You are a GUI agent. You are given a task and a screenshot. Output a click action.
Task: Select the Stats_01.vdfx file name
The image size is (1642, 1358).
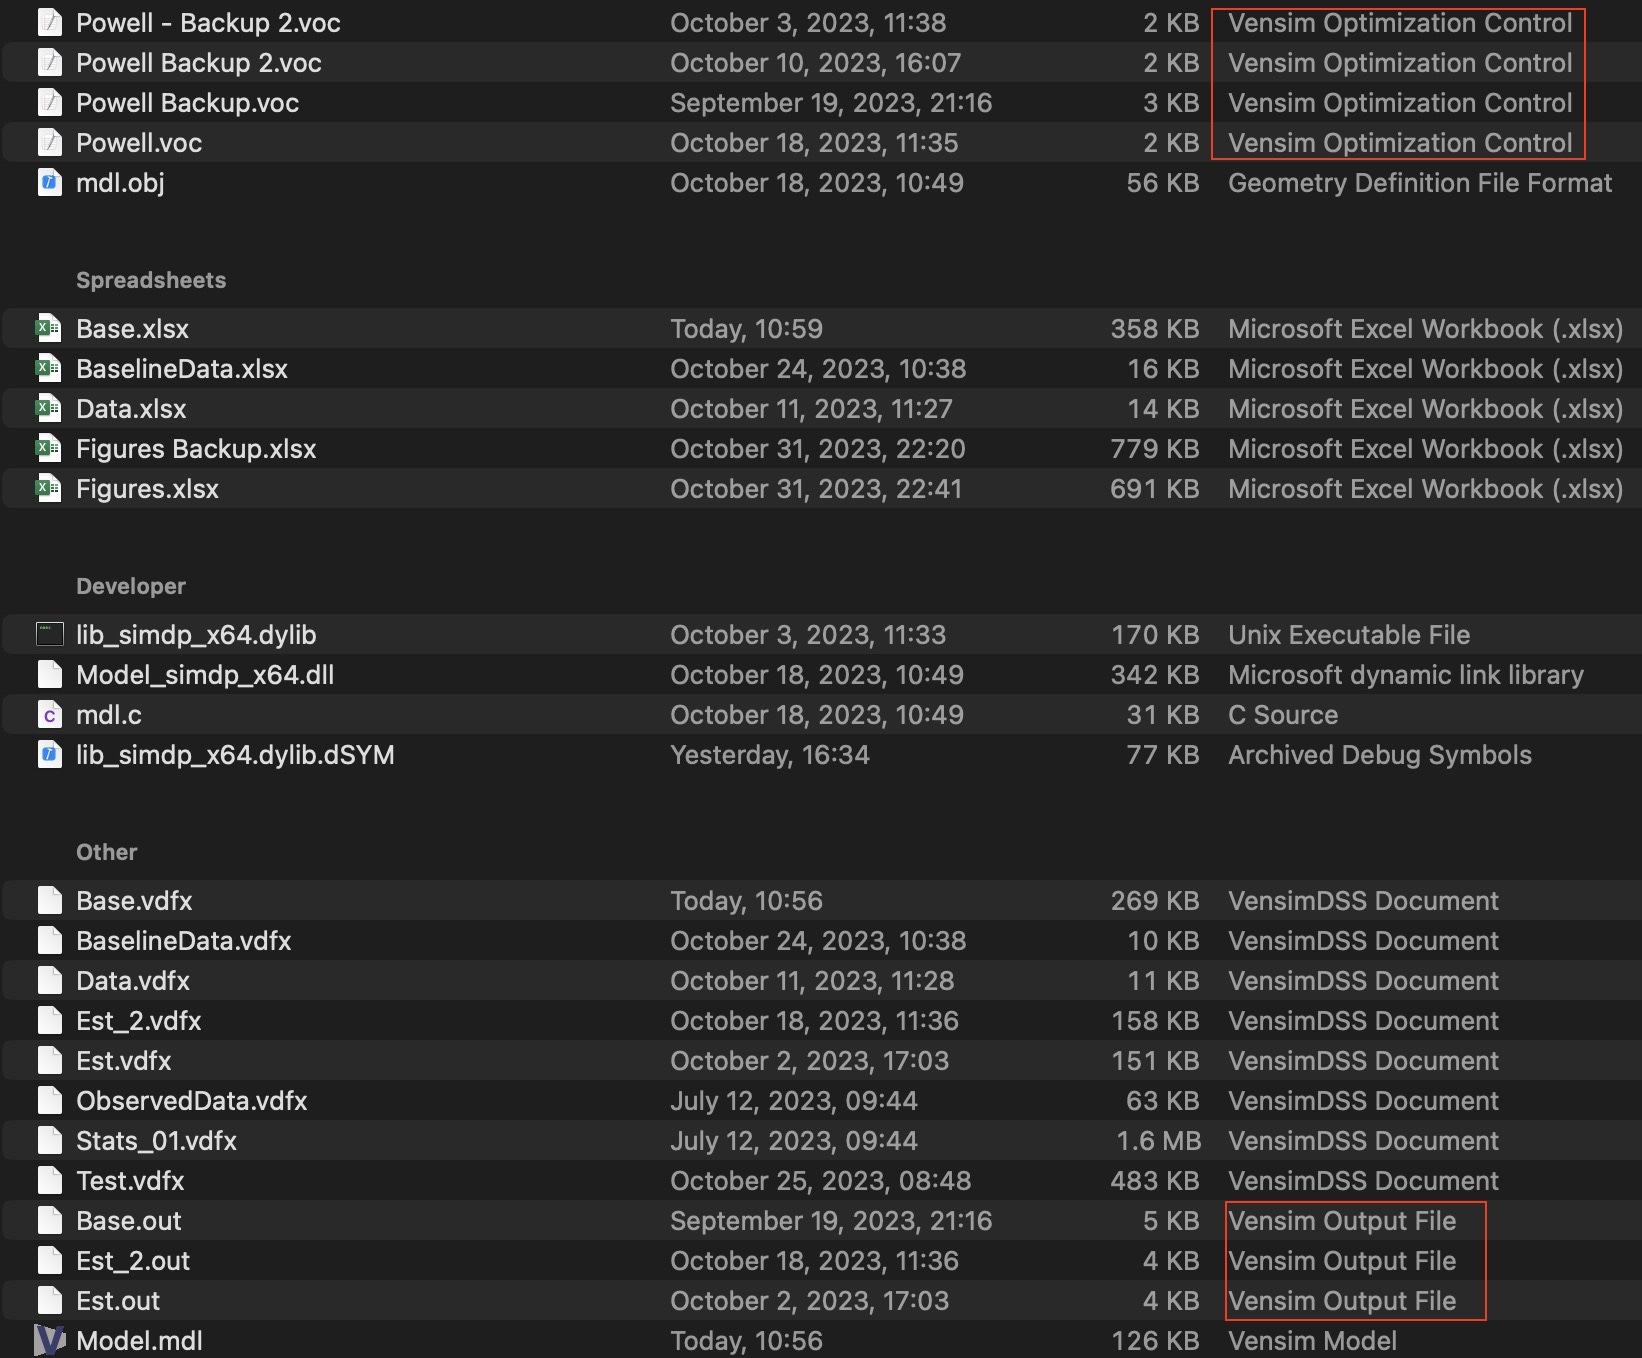coord(156,1141)
